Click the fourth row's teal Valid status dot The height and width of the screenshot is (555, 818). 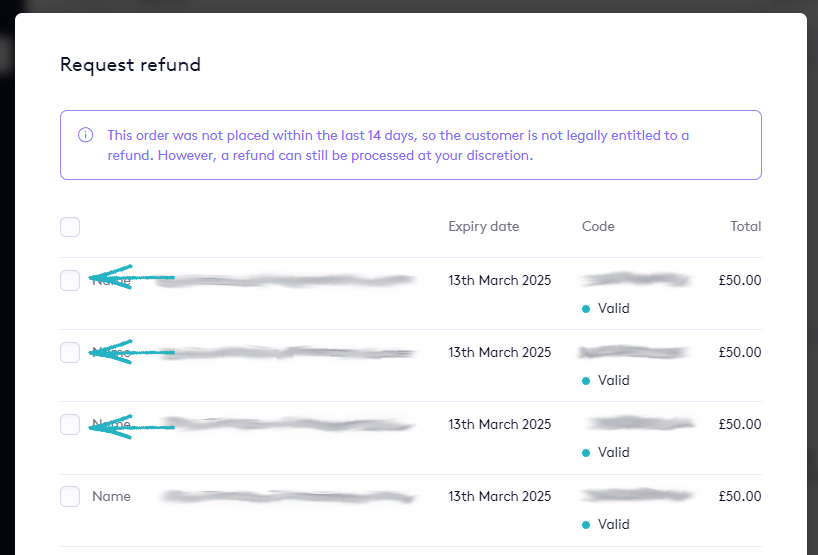pos(586,525)
